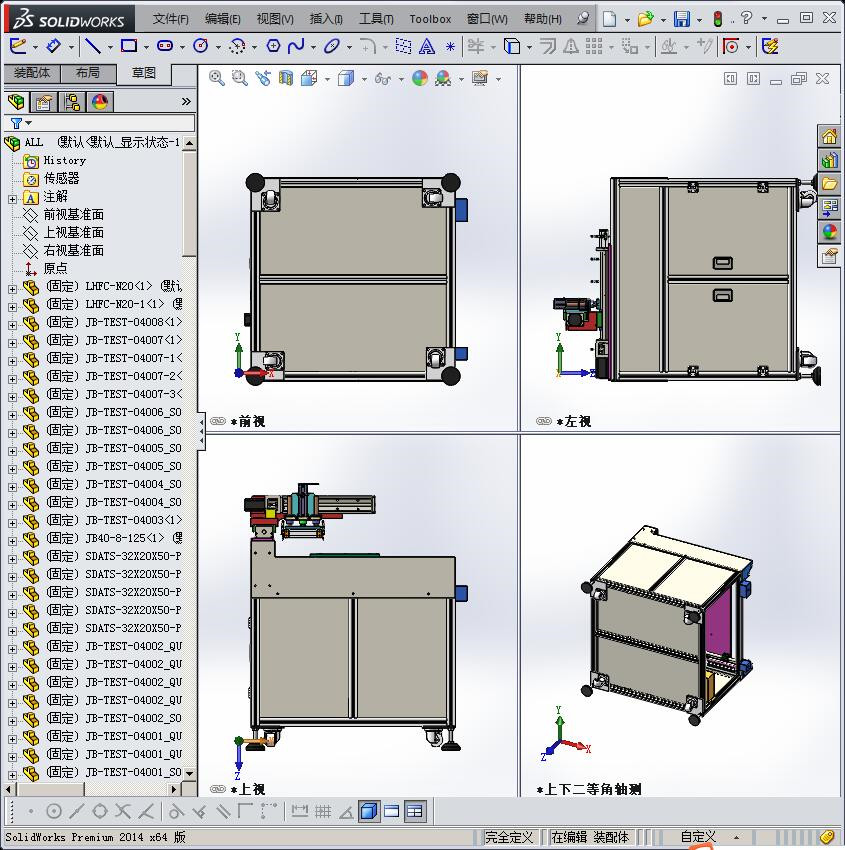Expand the JB40-8-125<1> component node
Viewport: 845px width, 850px height.
pos(12,541)
